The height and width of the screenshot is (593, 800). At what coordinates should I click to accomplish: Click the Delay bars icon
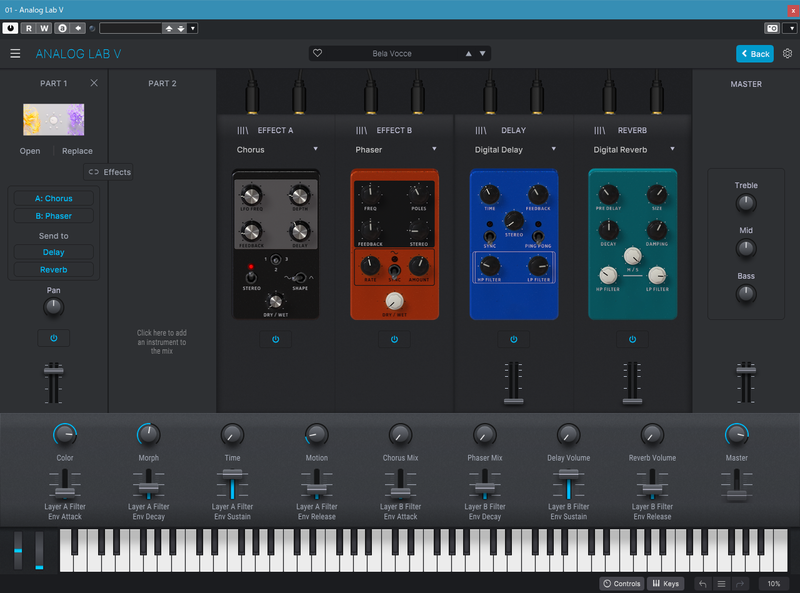click(x=481, y=131)
